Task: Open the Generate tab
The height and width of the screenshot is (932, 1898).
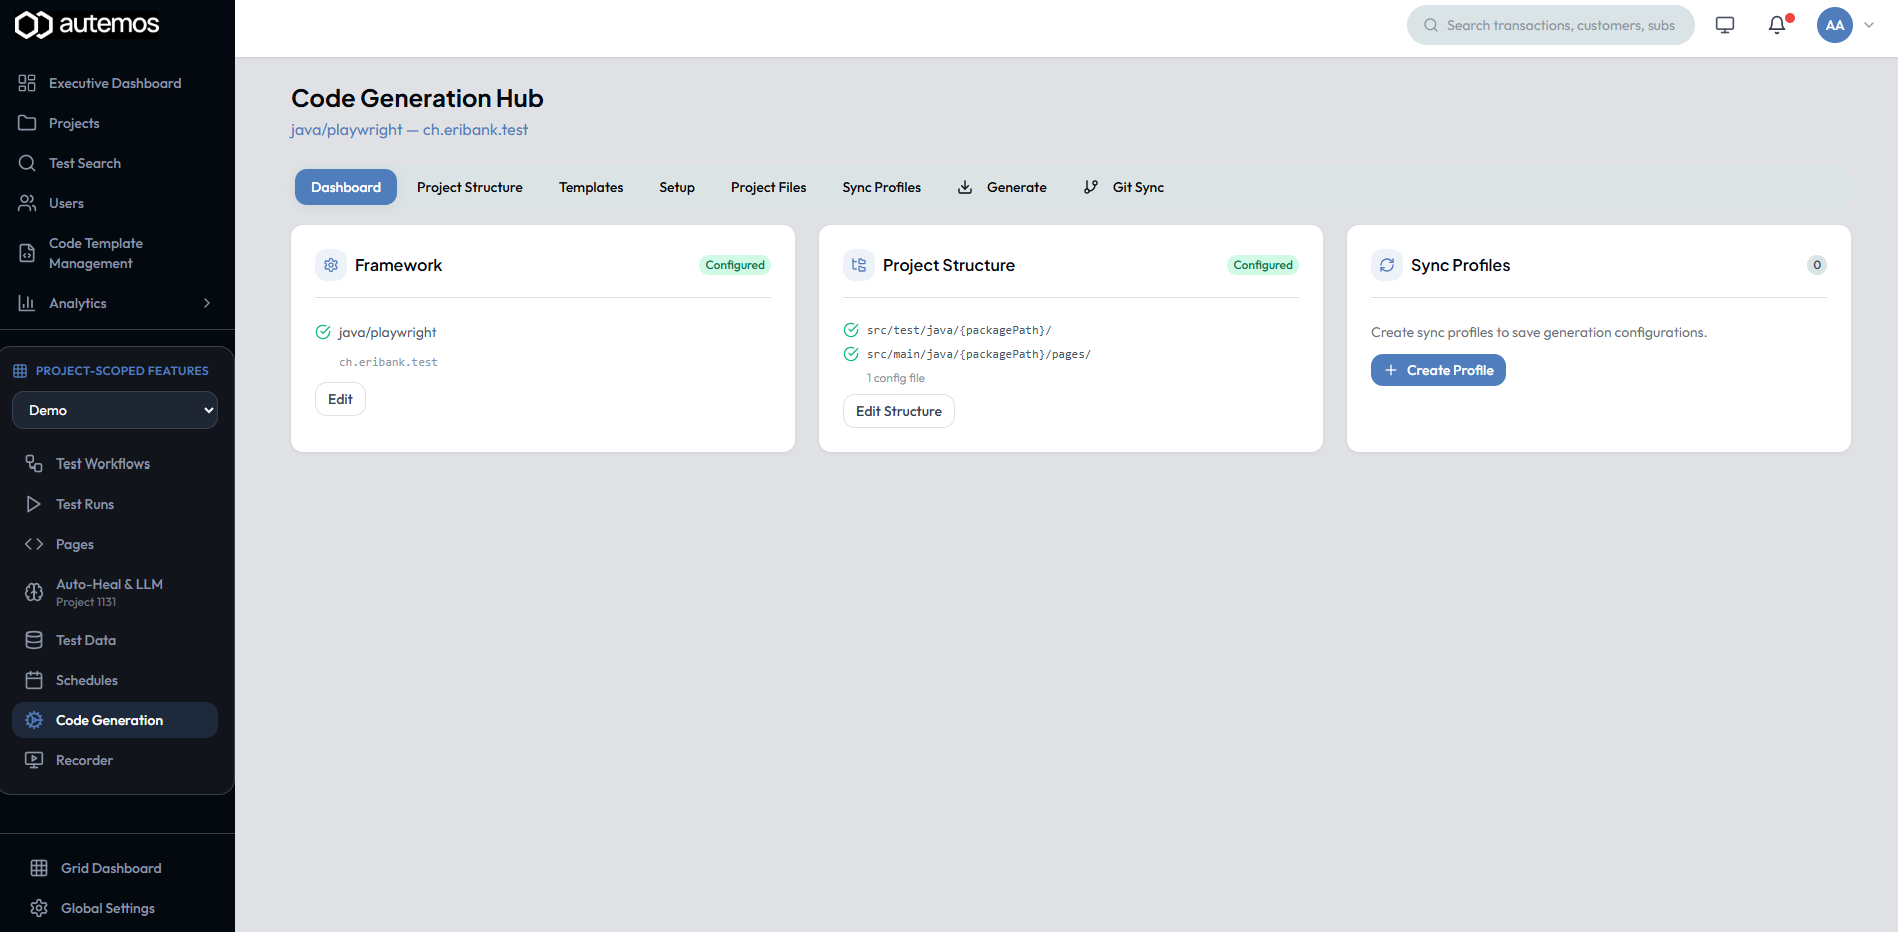Action: (x=1002, y=187)
